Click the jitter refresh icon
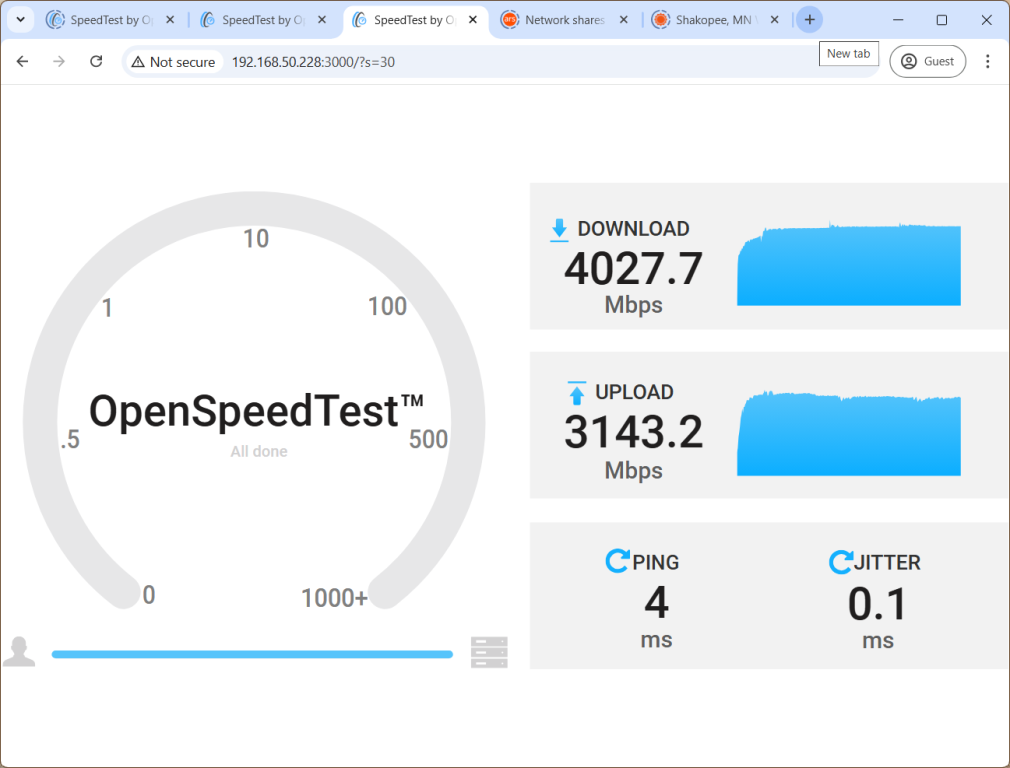The height and width of the screenshot is (768, 1010). pyautogui.click(x=840, y=562)
